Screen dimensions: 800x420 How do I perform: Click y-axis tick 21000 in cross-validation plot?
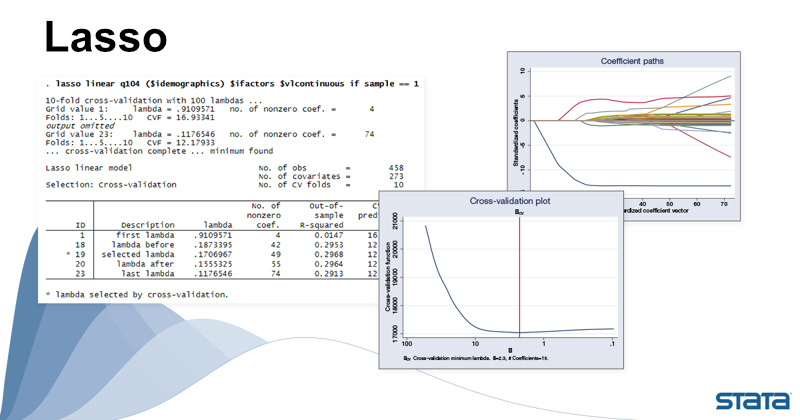pos(396,221)
